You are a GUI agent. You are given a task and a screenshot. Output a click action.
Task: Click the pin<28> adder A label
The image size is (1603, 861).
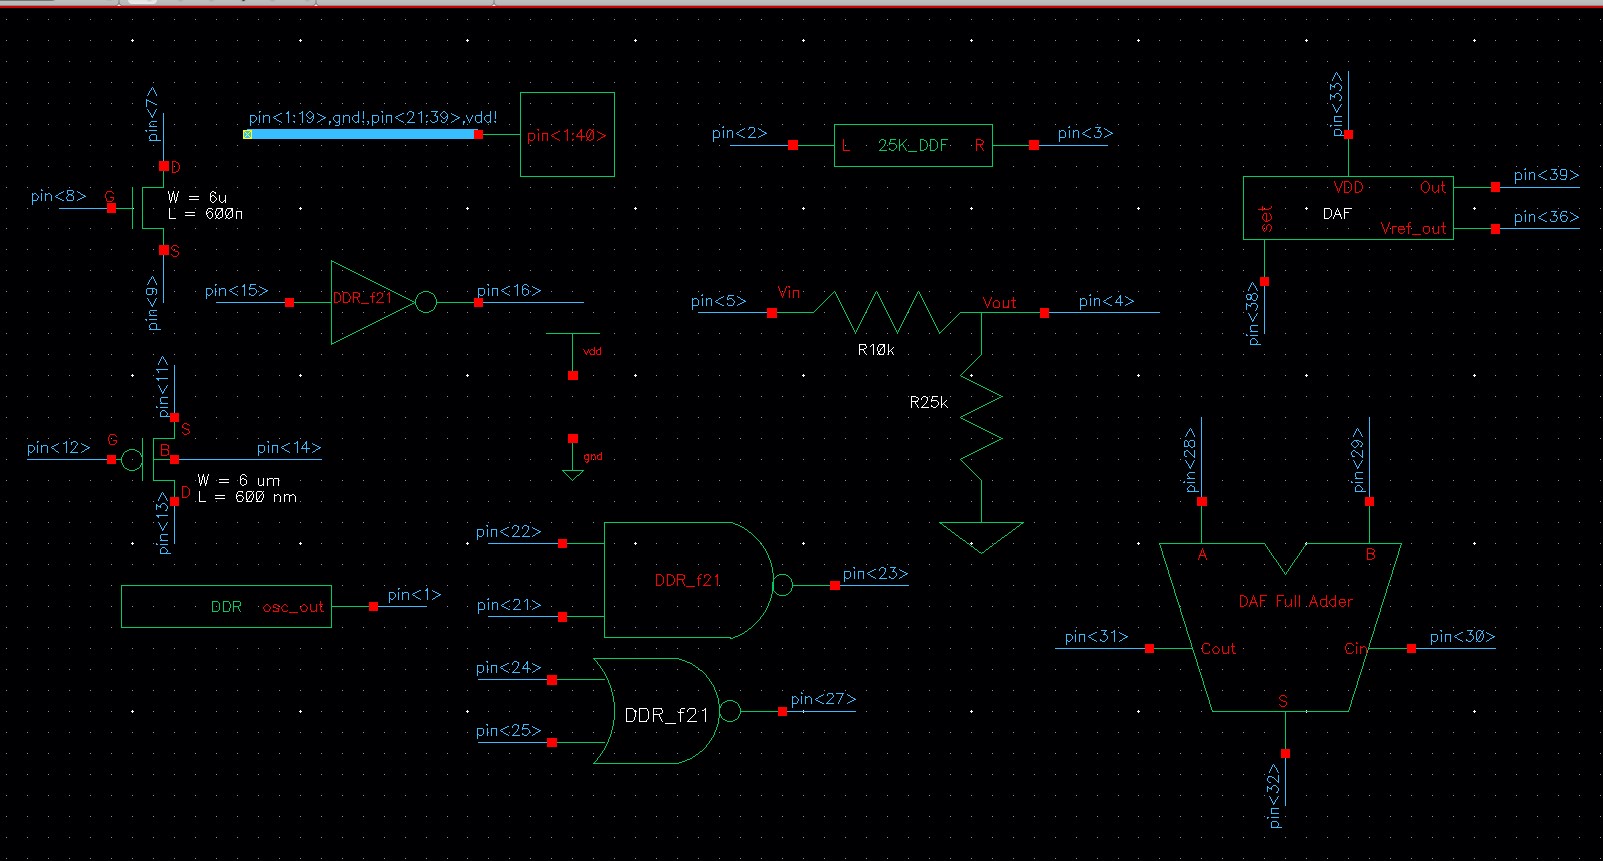point(1190,461)
